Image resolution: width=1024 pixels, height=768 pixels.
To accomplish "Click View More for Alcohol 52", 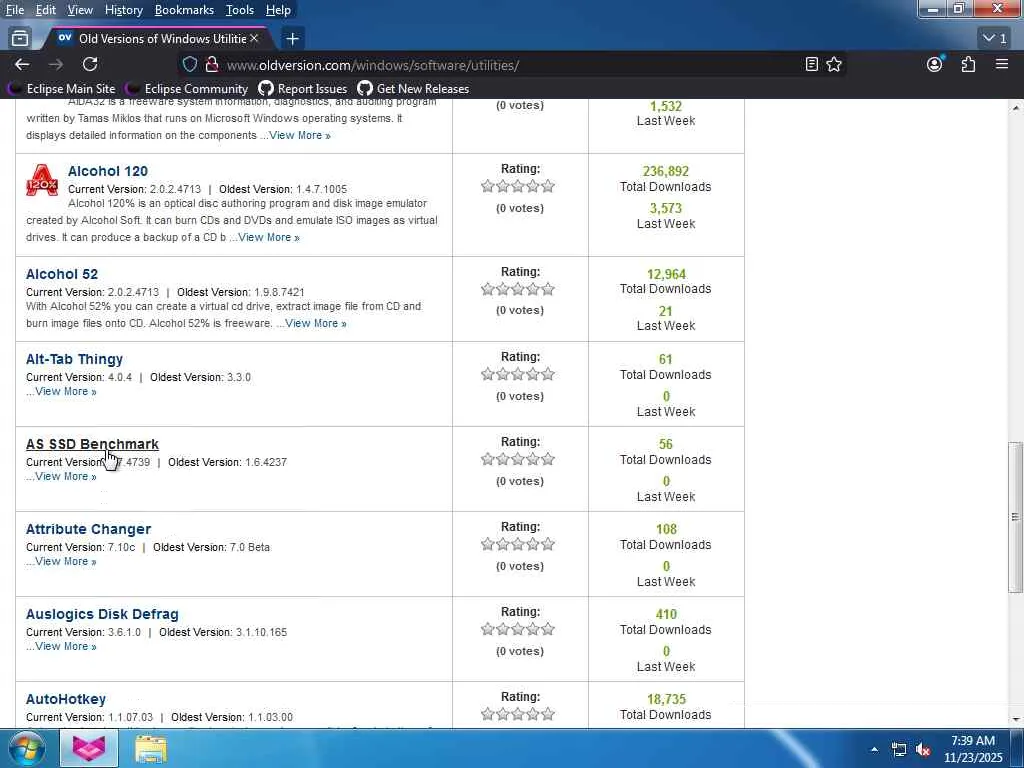I will pyautogui.click(x=316, y=323).
